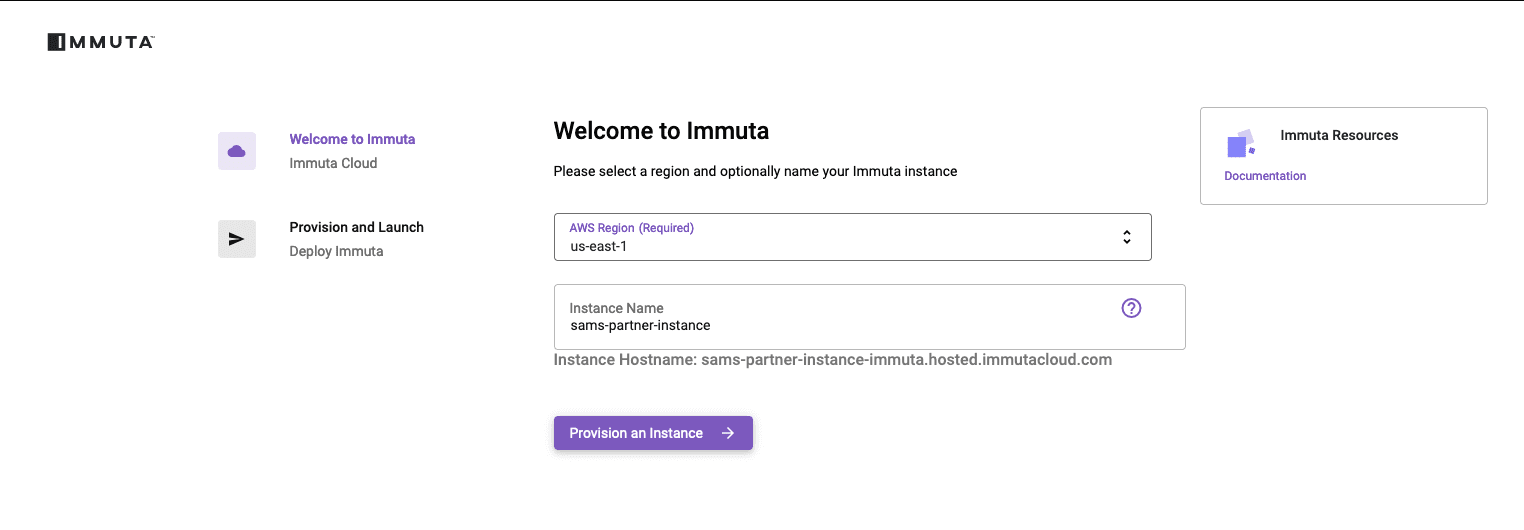Click the Deploy Immuta subtitle text
The image size is (1524, 530).
click(336, 251)
